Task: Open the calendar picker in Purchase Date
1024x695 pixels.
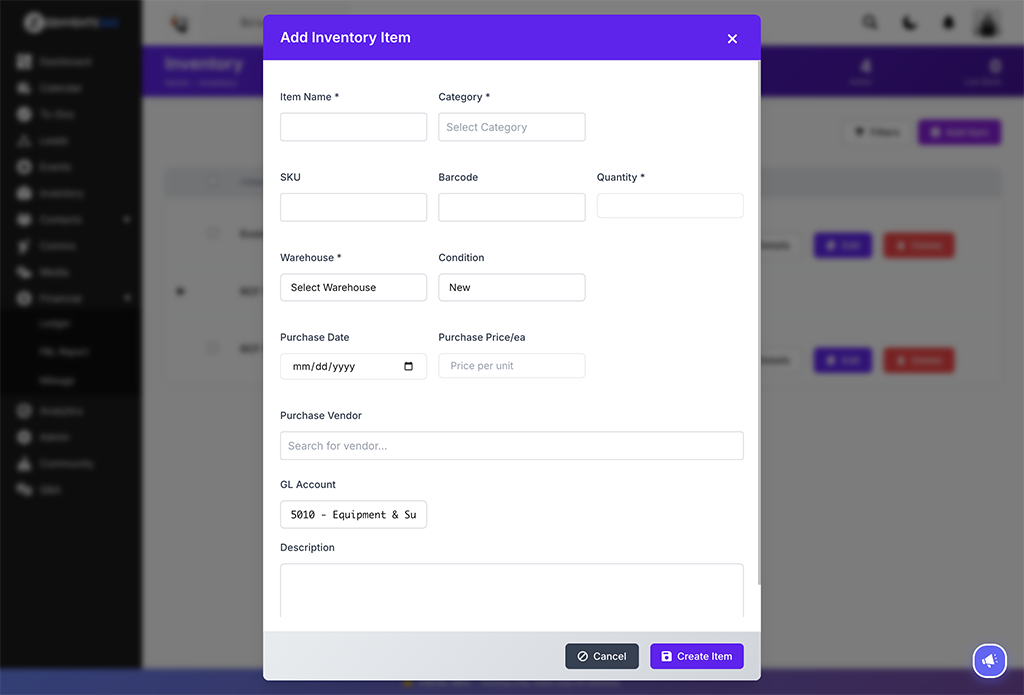Action: pyautogui.click(x=408, y=366)
